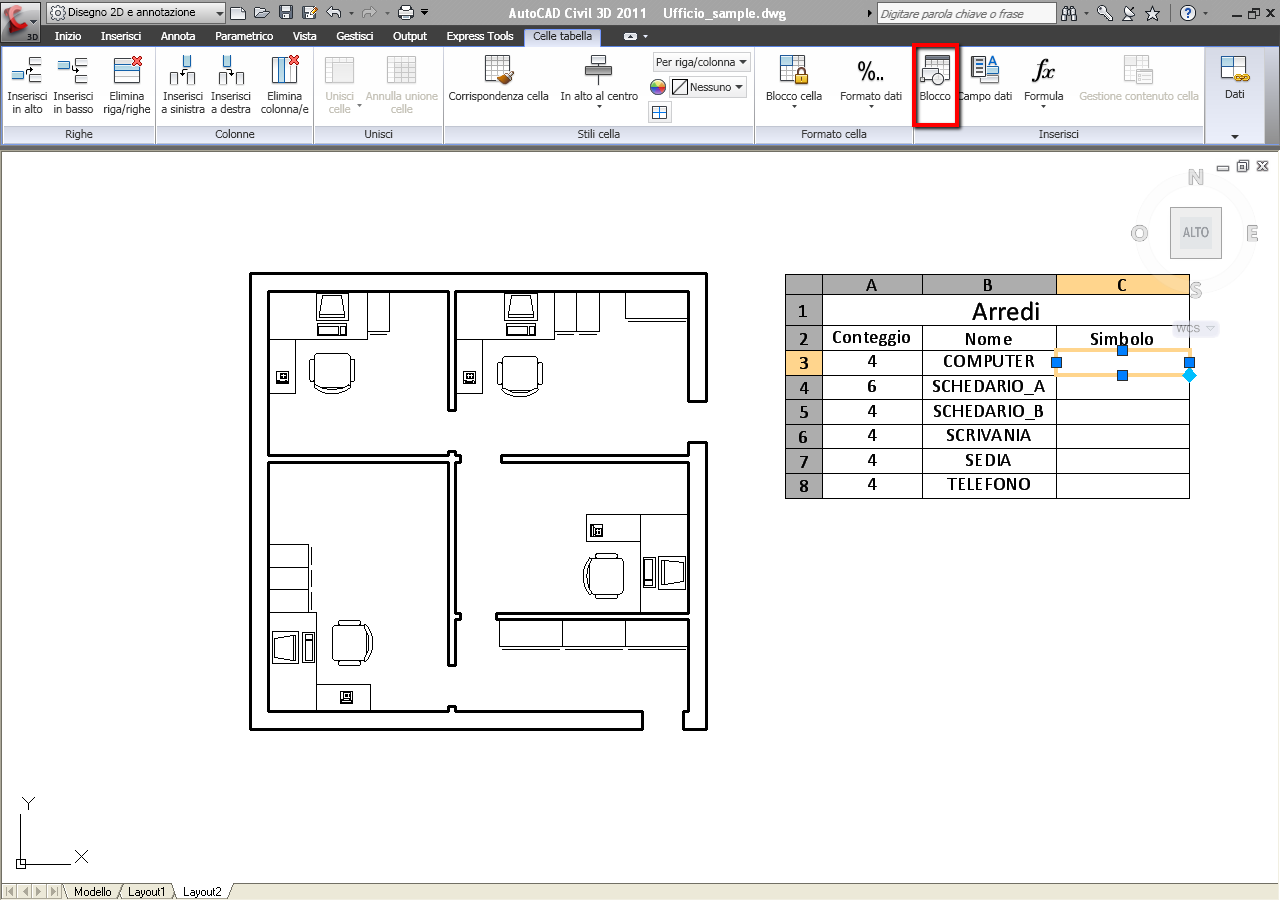This screenshot has height=900, width=1280.
Task: Click the Layout2 tab
Action: coord(202,892)
